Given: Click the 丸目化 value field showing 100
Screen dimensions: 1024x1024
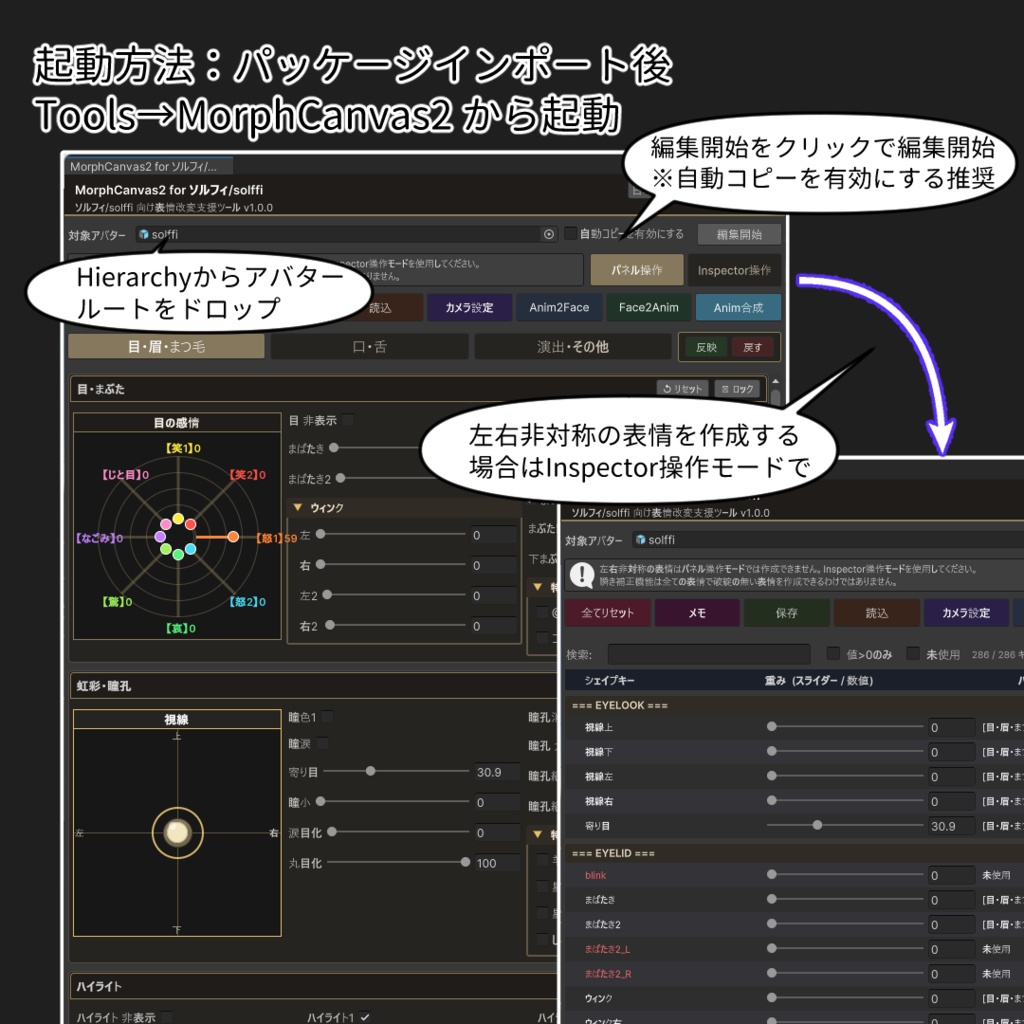Looking at the screenshot, I should click(x=497, y=863).
